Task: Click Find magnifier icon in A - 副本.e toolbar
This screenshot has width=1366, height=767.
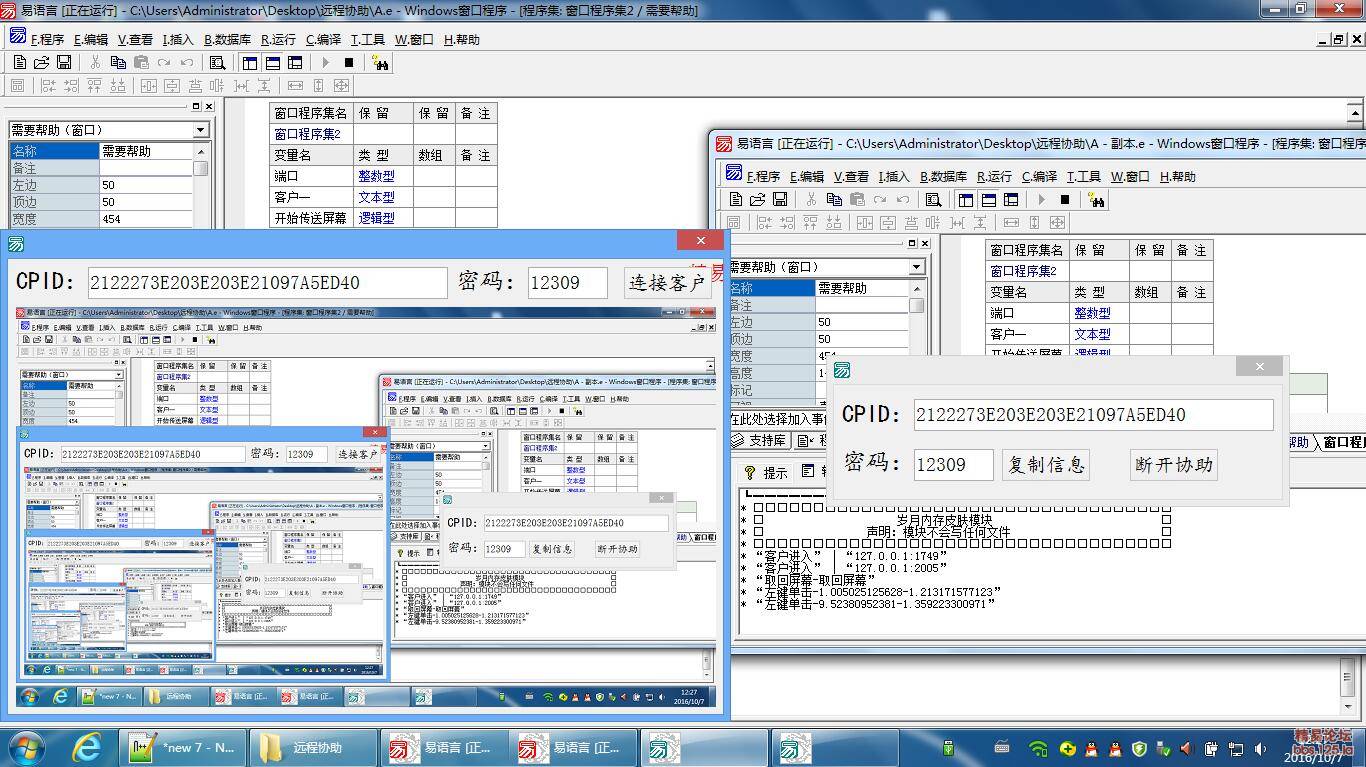Action: pos(933,199)
